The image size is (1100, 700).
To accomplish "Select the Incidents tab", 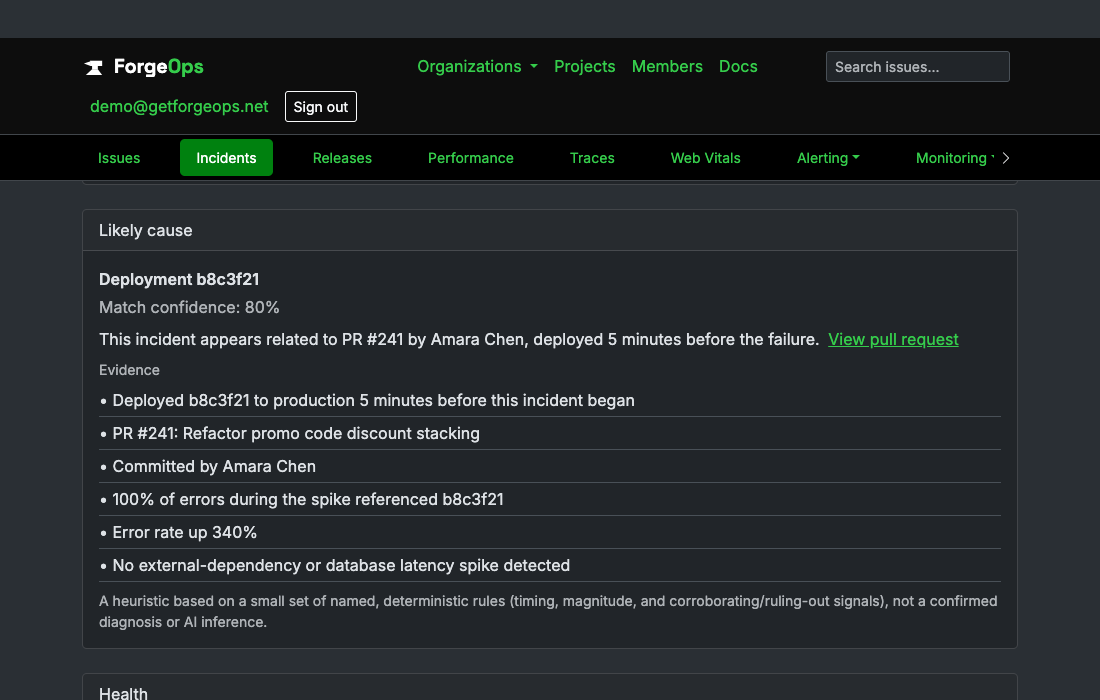I will coord(226,158).
